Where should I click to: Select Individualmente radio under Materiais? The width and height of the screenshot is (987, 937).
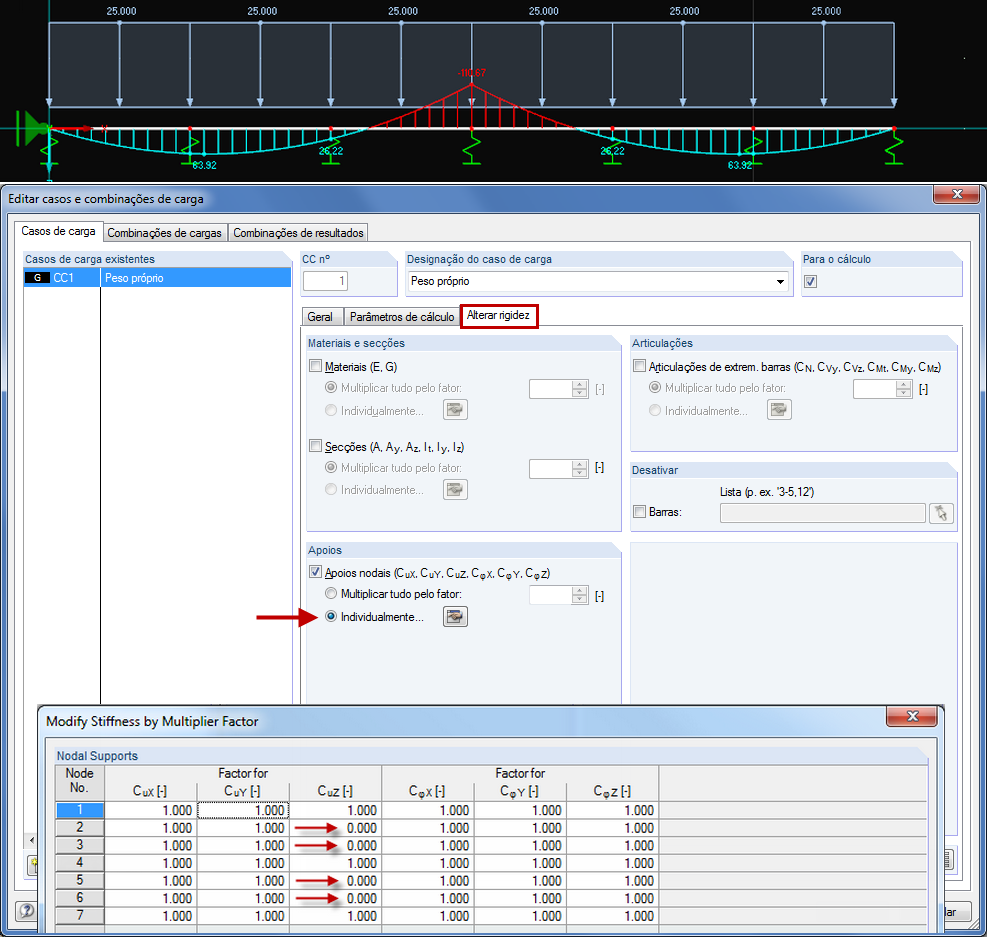(330, 410)
